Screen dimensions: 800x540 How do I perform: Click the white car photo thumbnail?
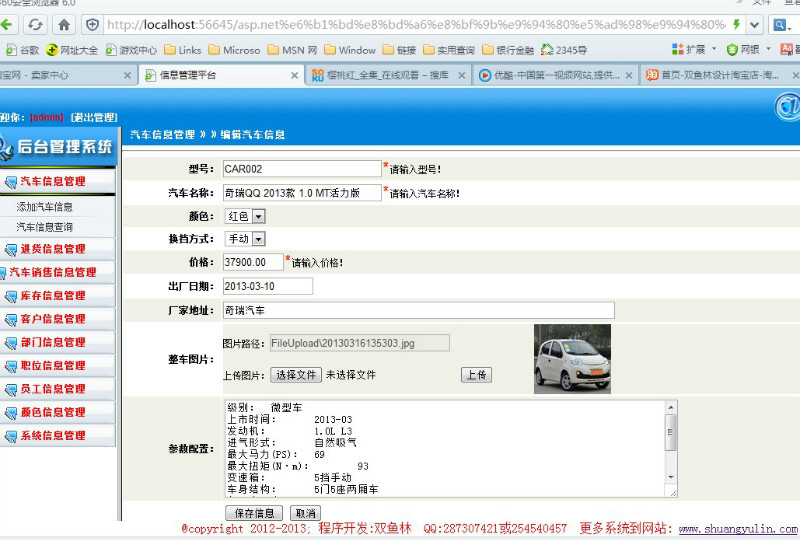tap(572, 359)
